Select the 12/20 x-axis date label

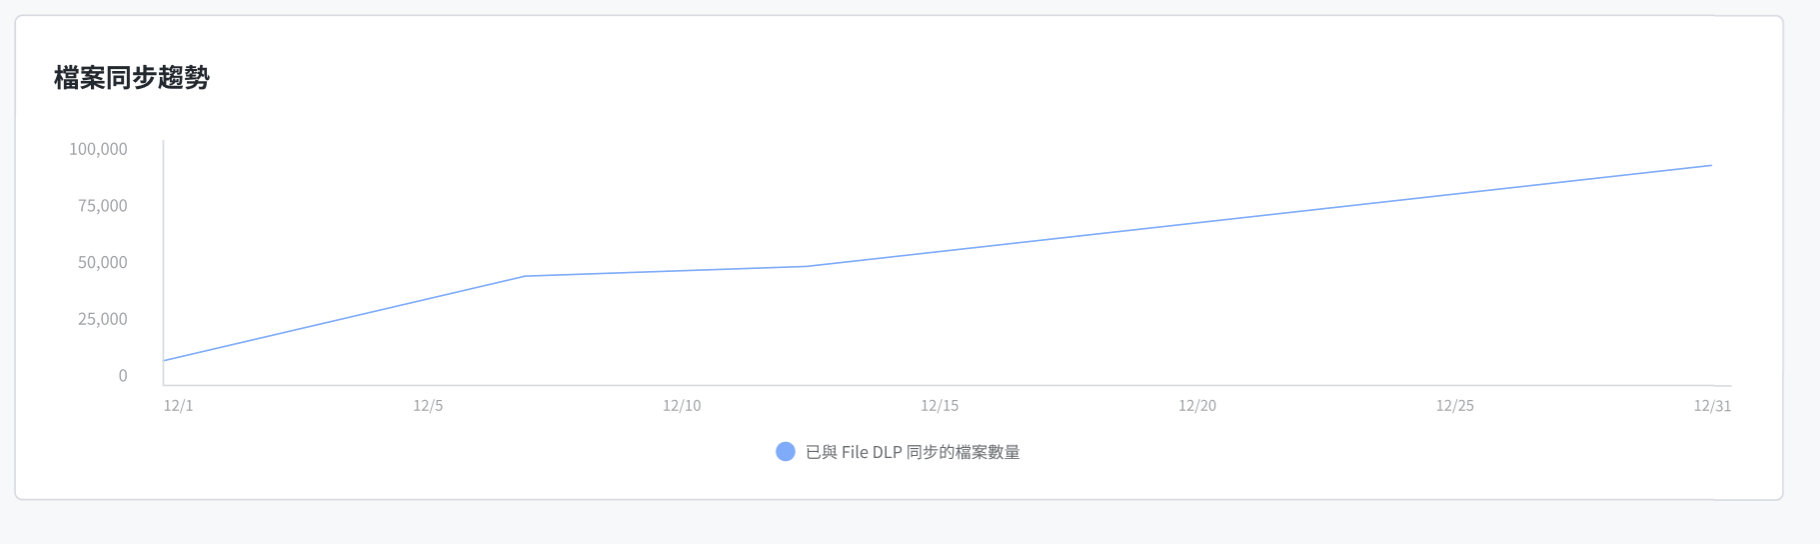click(x=1197, y=406)
